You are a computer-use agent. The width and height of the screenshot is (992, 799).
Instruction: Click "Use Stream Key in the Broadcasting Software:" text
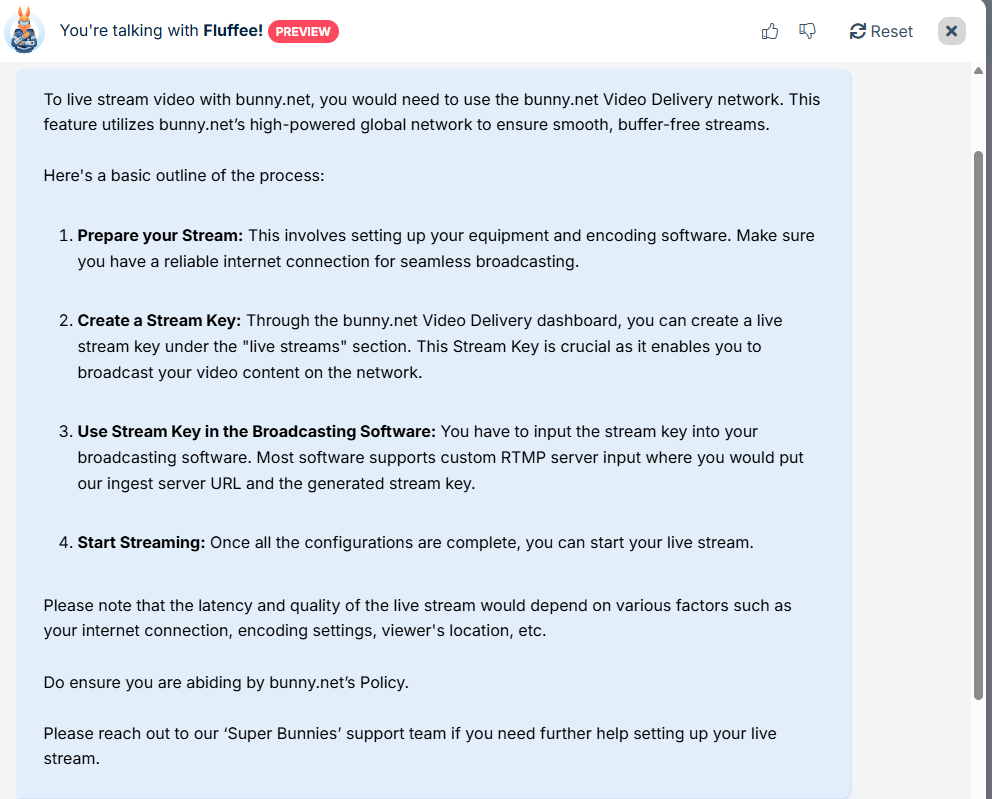[x=256, y=431]
